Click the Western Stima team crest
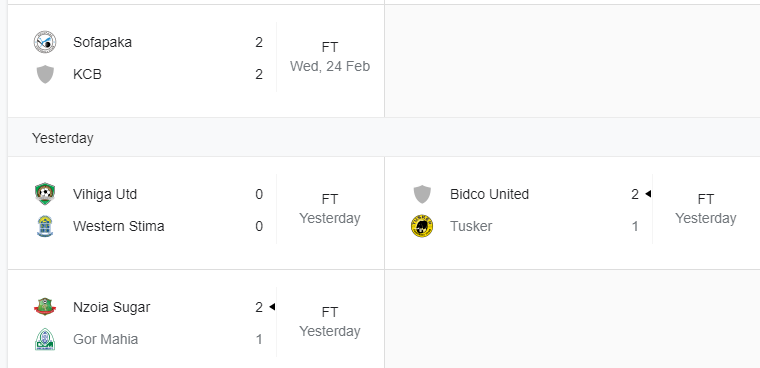Image resolution: width=760 pixels, height=368 pixels. [45, 226]
